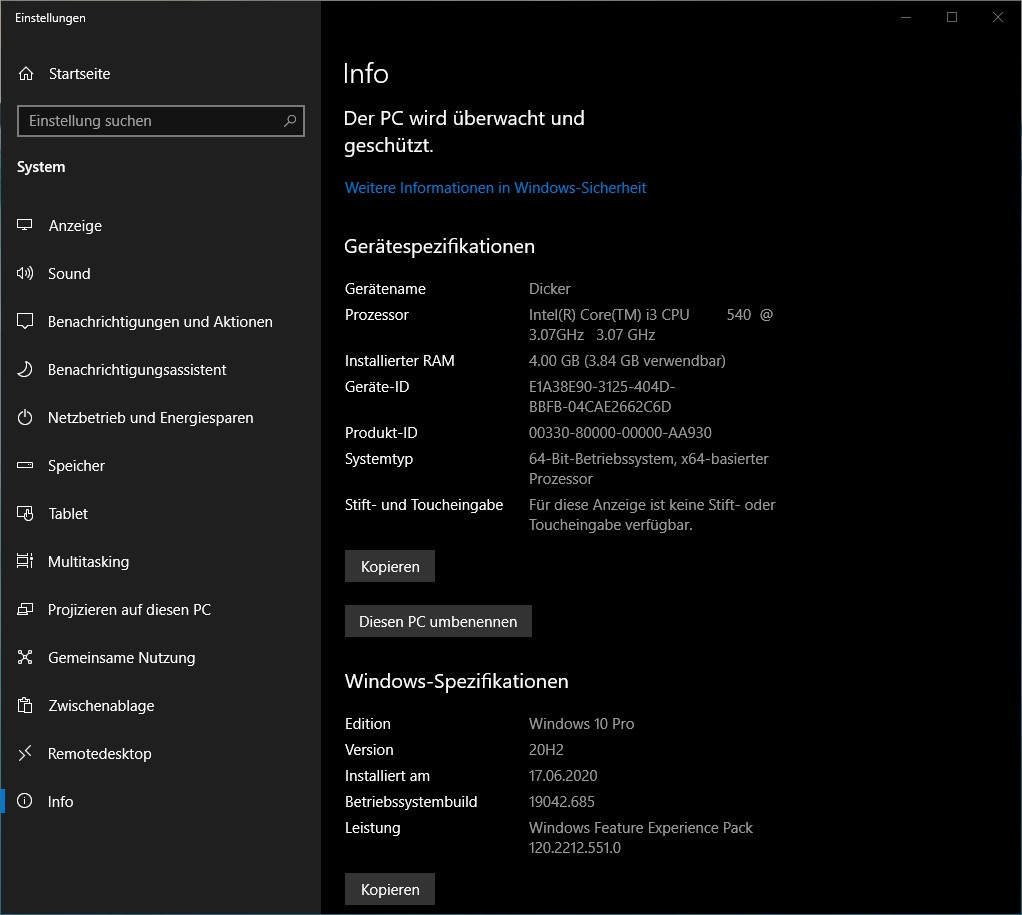The image size is (1022, 915).
Task: Click the Zwischenablage clipboard icon
Action: pyautogui.click(x=25, y=705)
